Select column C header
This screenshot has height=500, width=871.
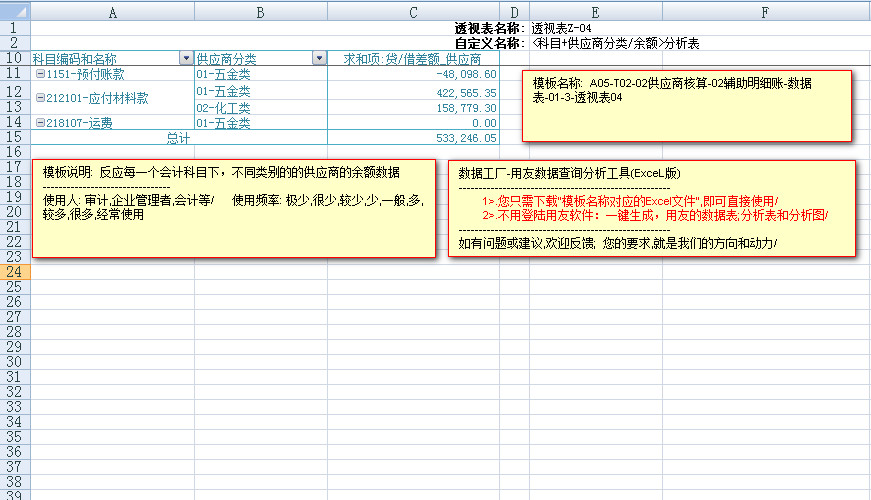(412, 11)
